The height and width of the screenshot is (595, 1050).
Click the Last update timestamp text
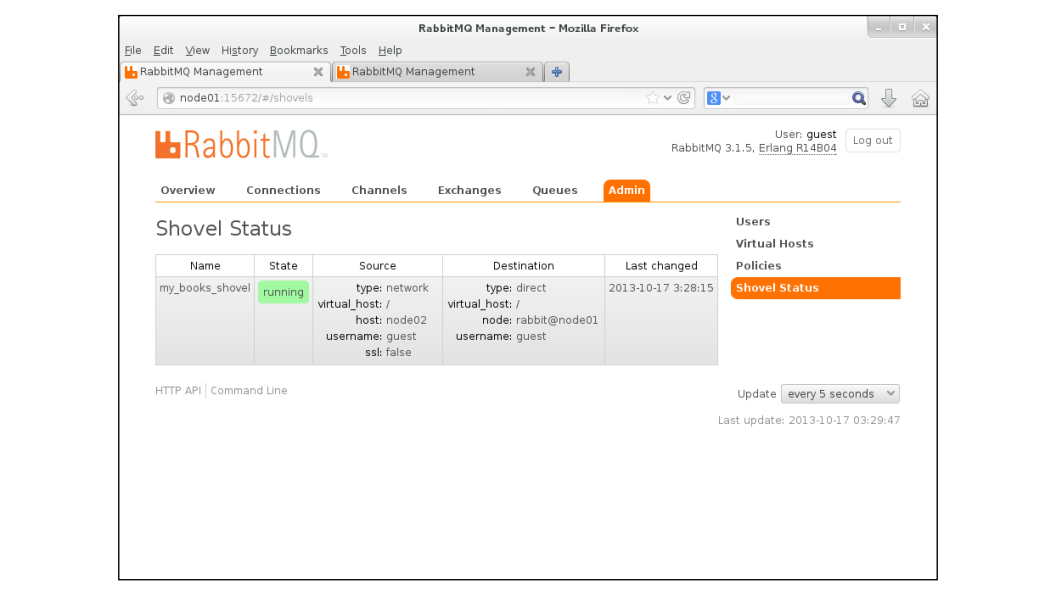click(809, 420)
